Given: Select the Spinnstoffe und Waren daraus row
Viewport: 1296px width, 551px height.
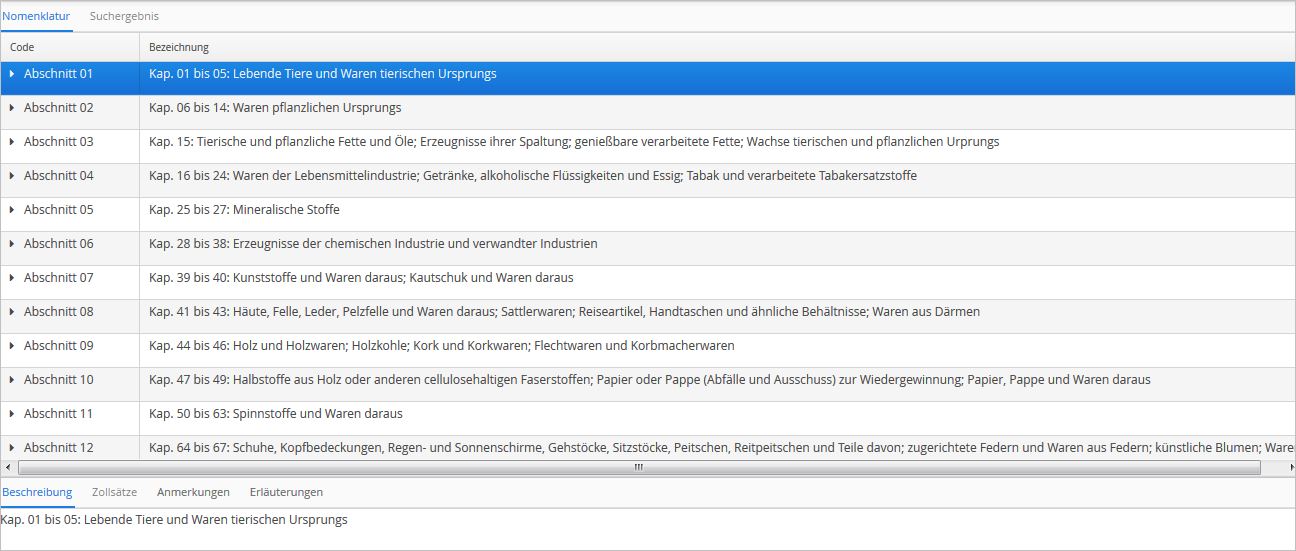Looking at the screenshot, I should click(x=648, y=414).
